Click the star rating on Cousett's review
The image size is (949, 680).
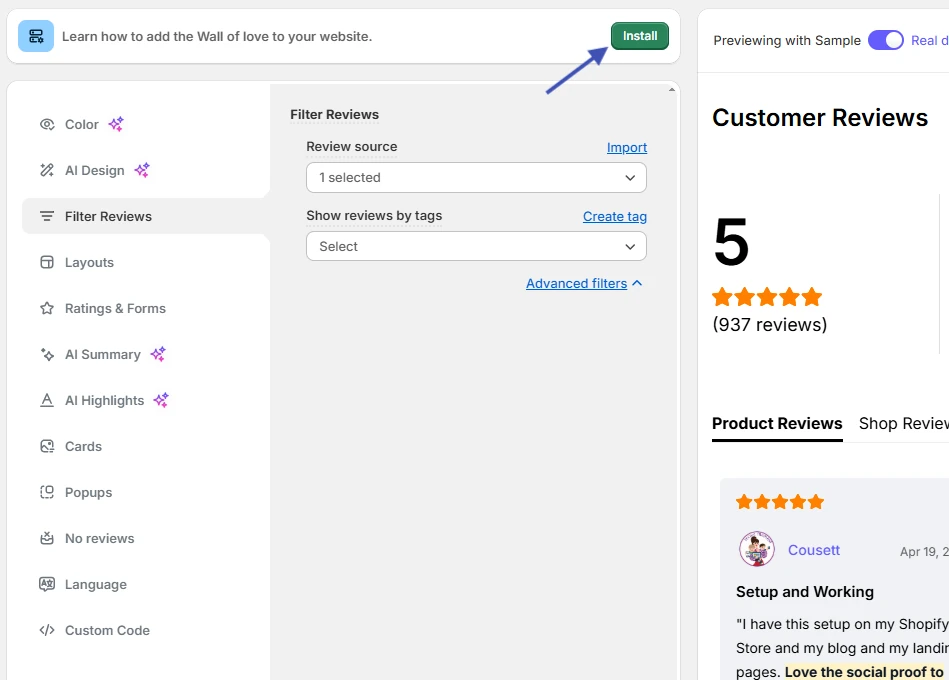[x=780, y=502]
